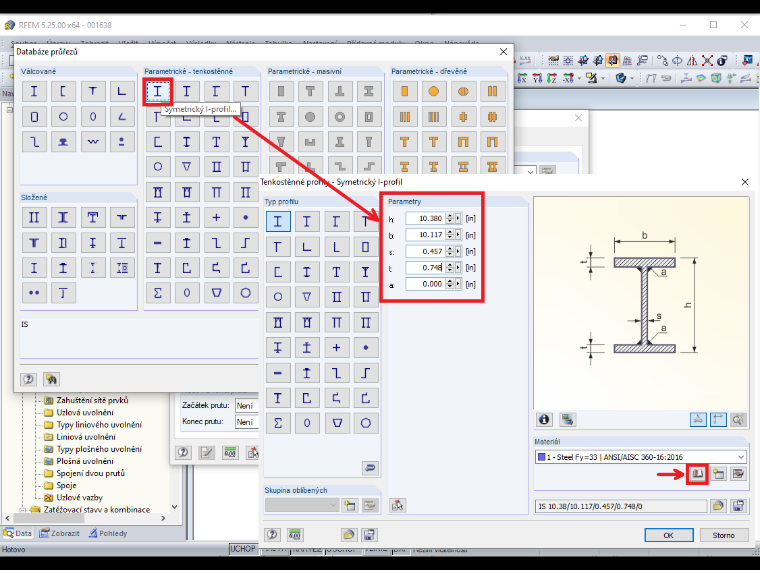Select circle profile in Typ profilu fifth row
Image resolution: width=760 pixels, height=570 pixels.
click(278, 297)
